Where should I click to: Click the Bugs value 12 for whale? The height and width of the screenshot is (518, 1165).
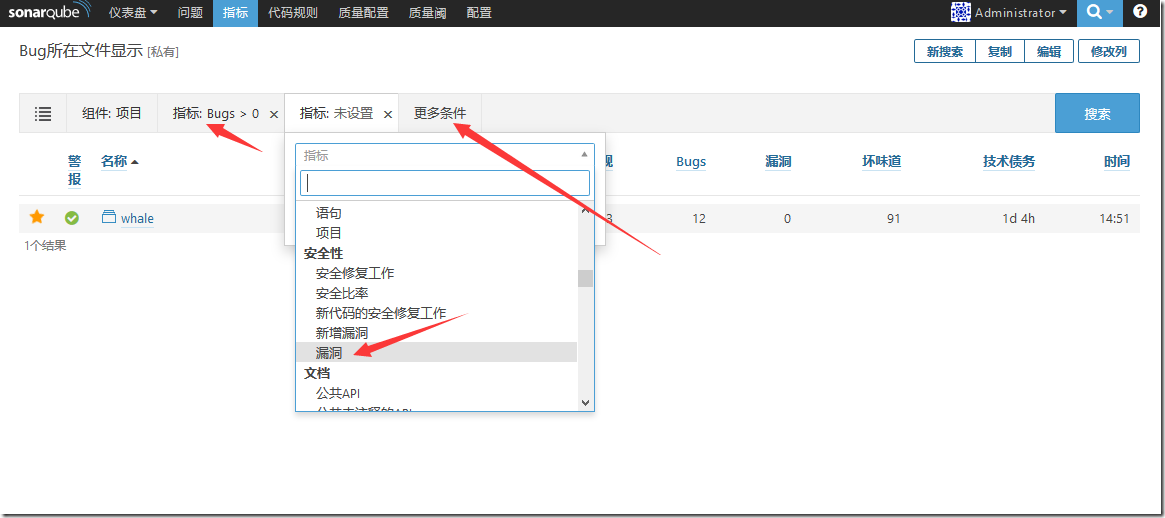(698, 218)
